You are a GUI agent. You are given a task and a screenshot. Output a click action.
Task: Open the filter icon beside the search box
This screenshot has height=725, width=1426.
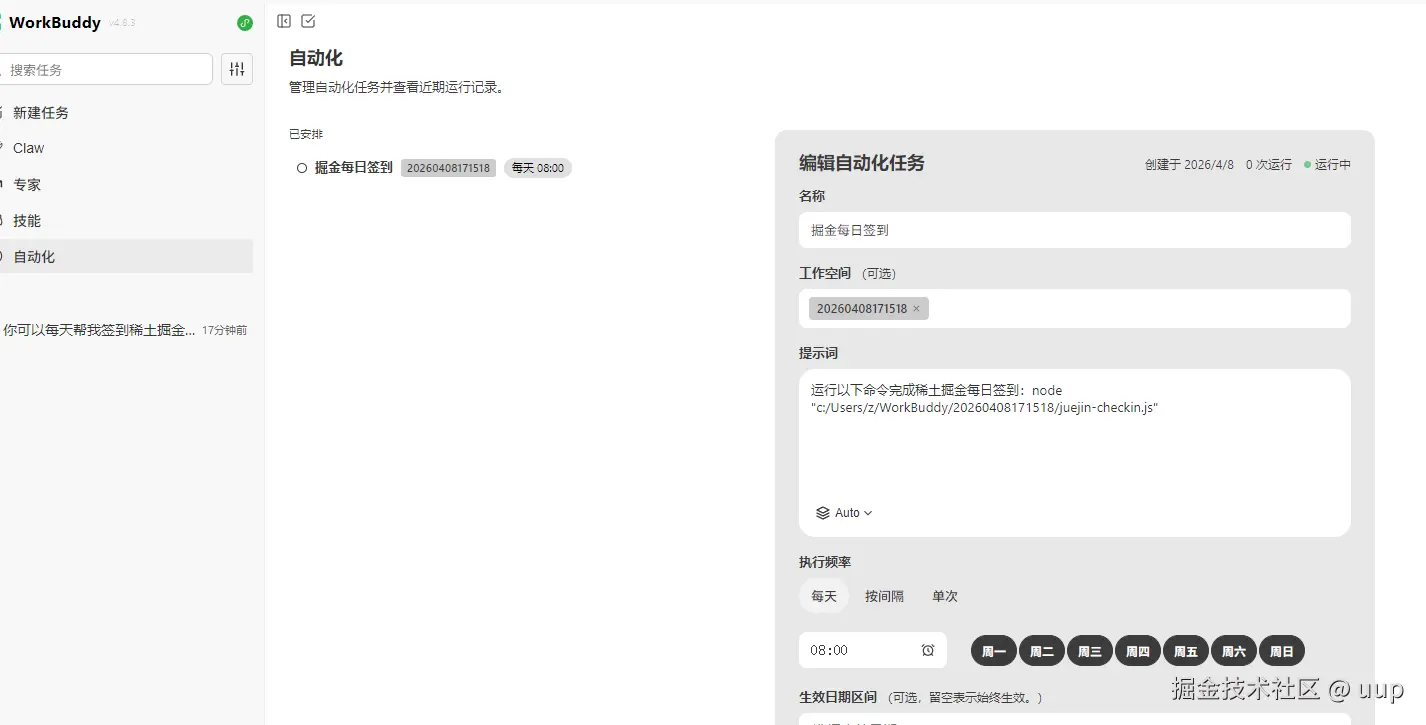tap(236, 68)
